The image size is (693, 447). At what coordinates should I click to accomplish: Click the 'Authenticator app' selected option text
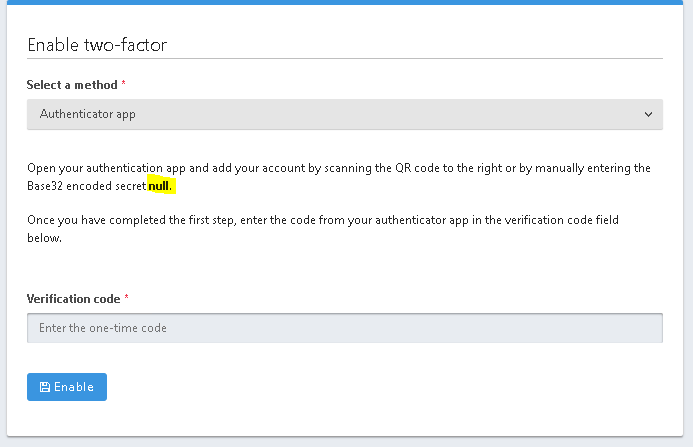[x=88, y=114]
